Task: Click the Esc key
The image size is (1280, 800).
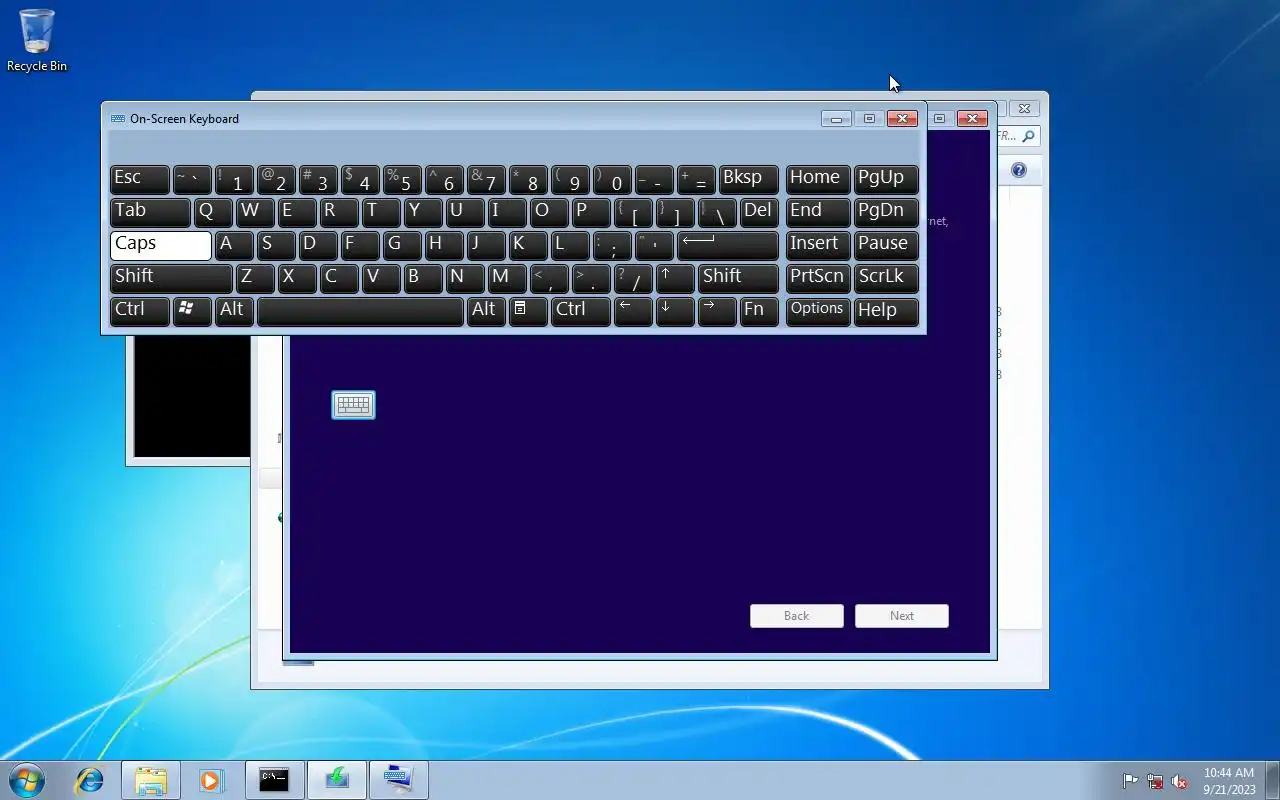Action: (139, 179)
